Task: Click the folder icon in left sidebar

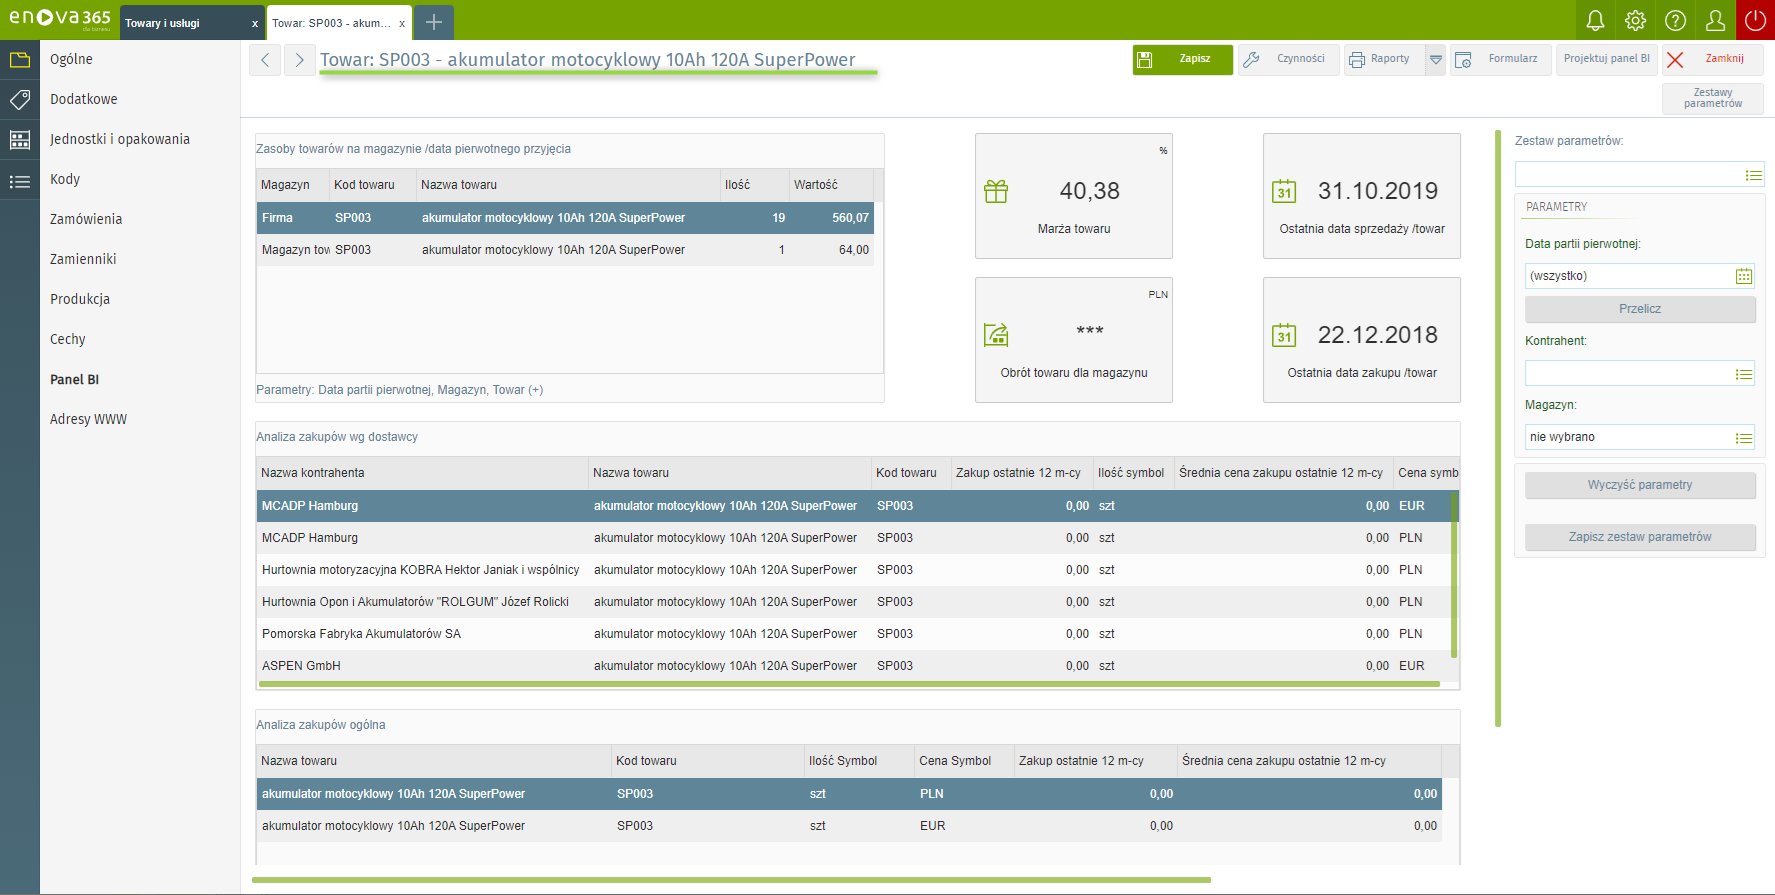Action: click(x=20, y=60)
